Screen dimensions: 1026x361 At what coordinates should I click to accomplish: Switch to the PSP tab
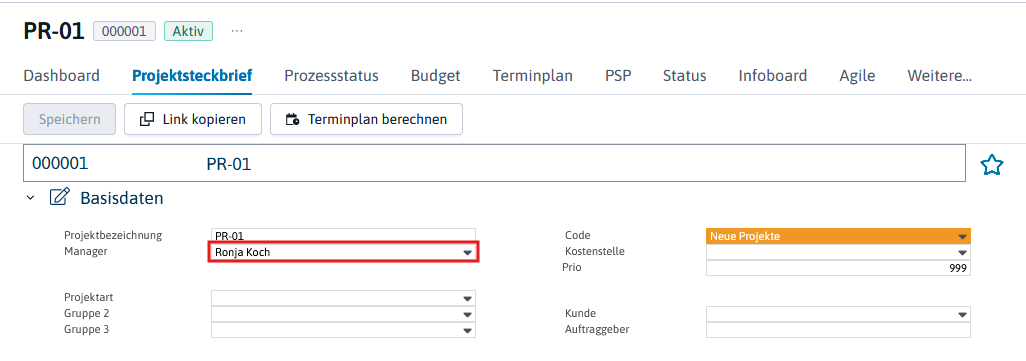coord(618,76)
